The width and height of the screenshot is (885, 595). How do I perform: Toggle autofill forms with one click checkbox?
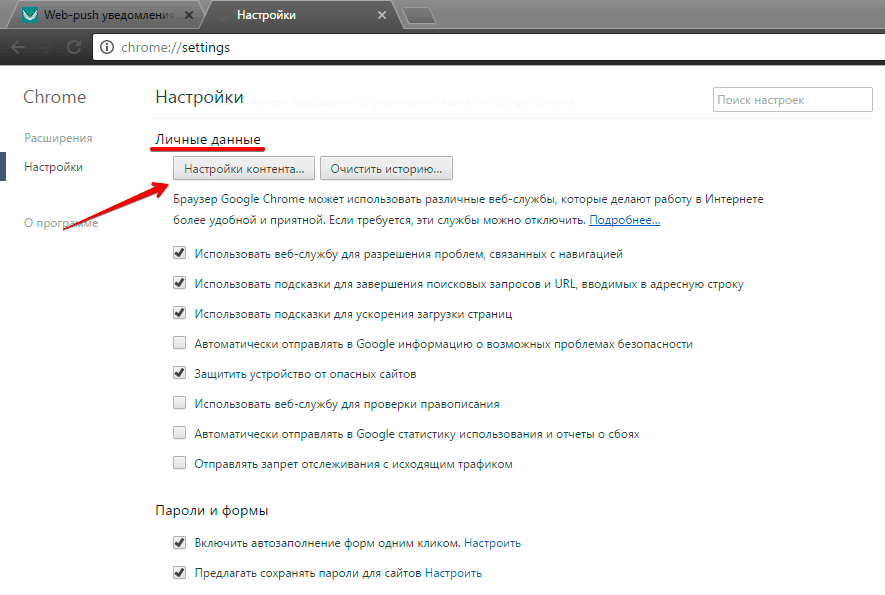click(x=179, y=542)
